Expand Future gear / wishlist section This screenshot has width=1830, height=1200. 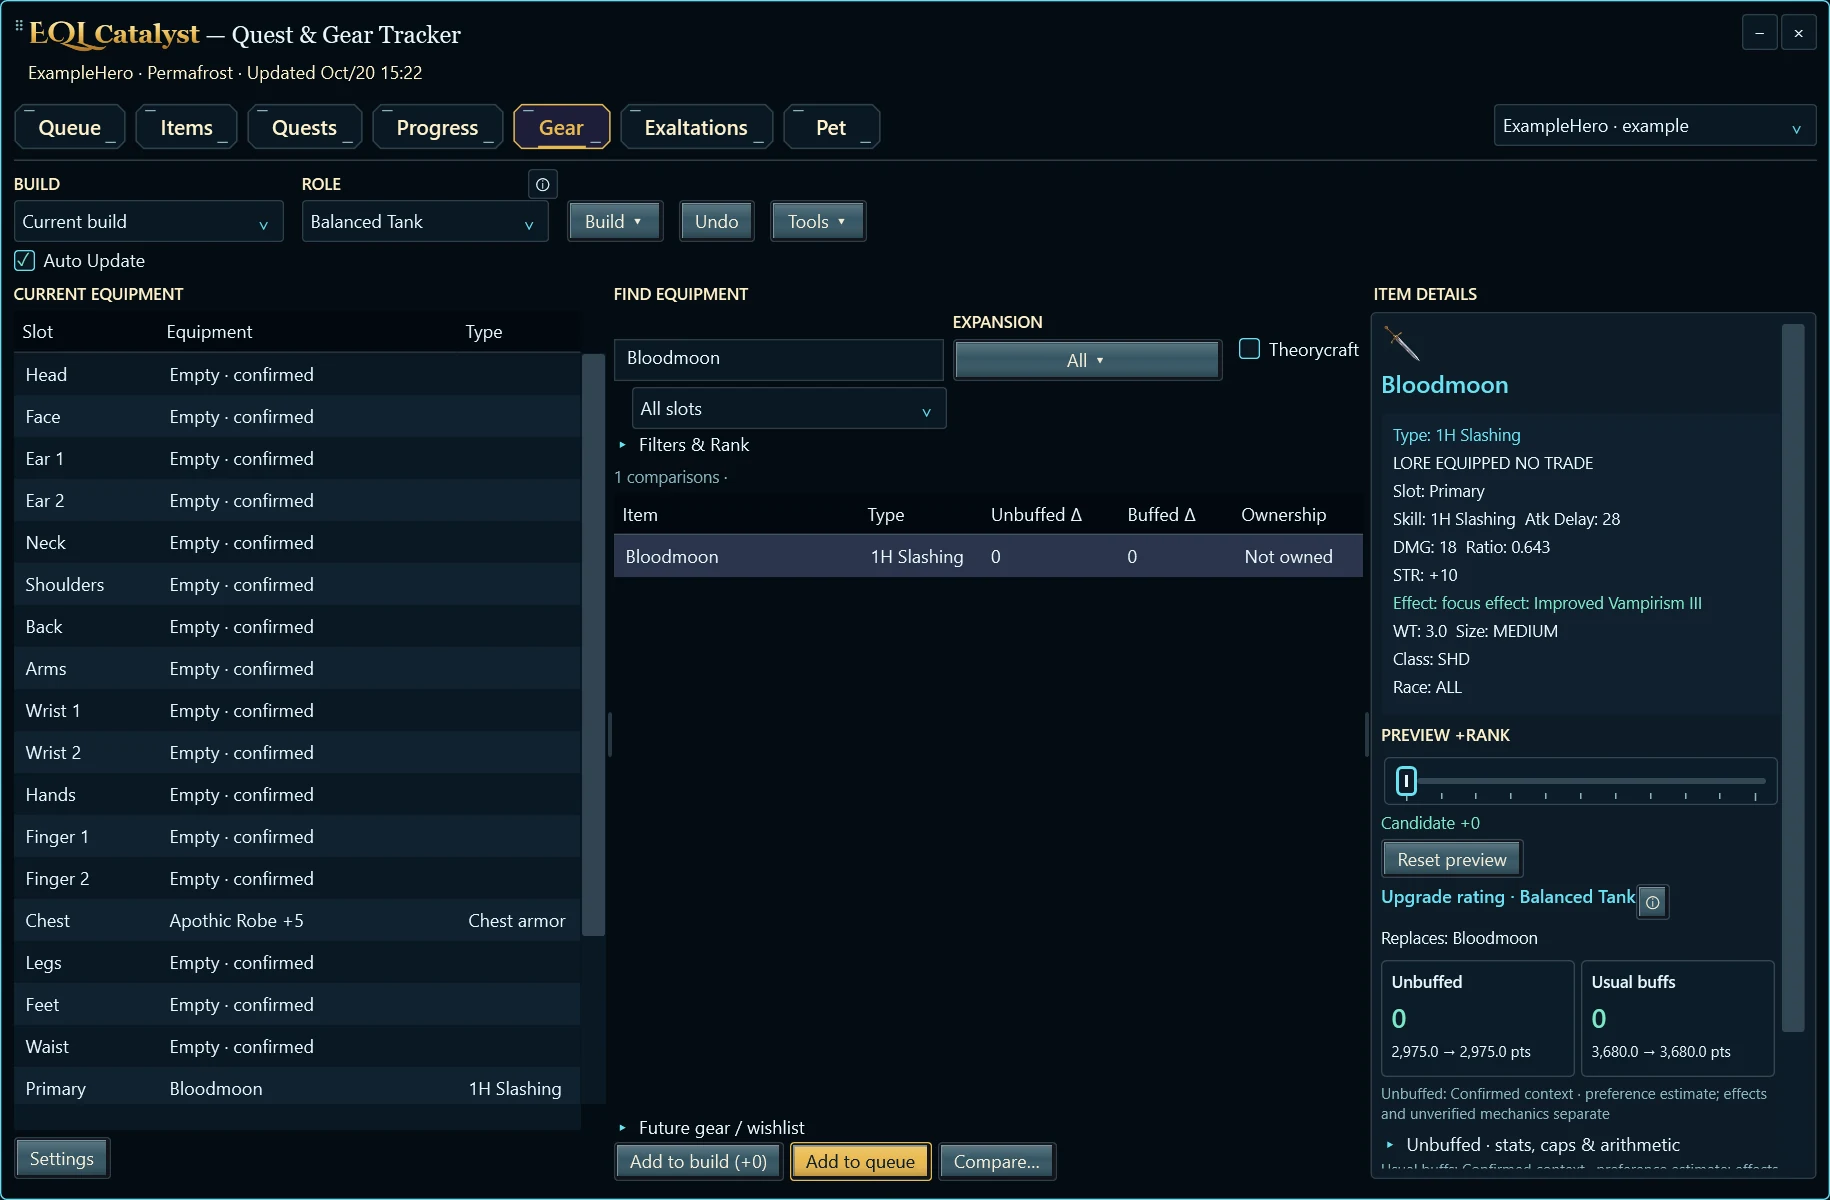712,1128
